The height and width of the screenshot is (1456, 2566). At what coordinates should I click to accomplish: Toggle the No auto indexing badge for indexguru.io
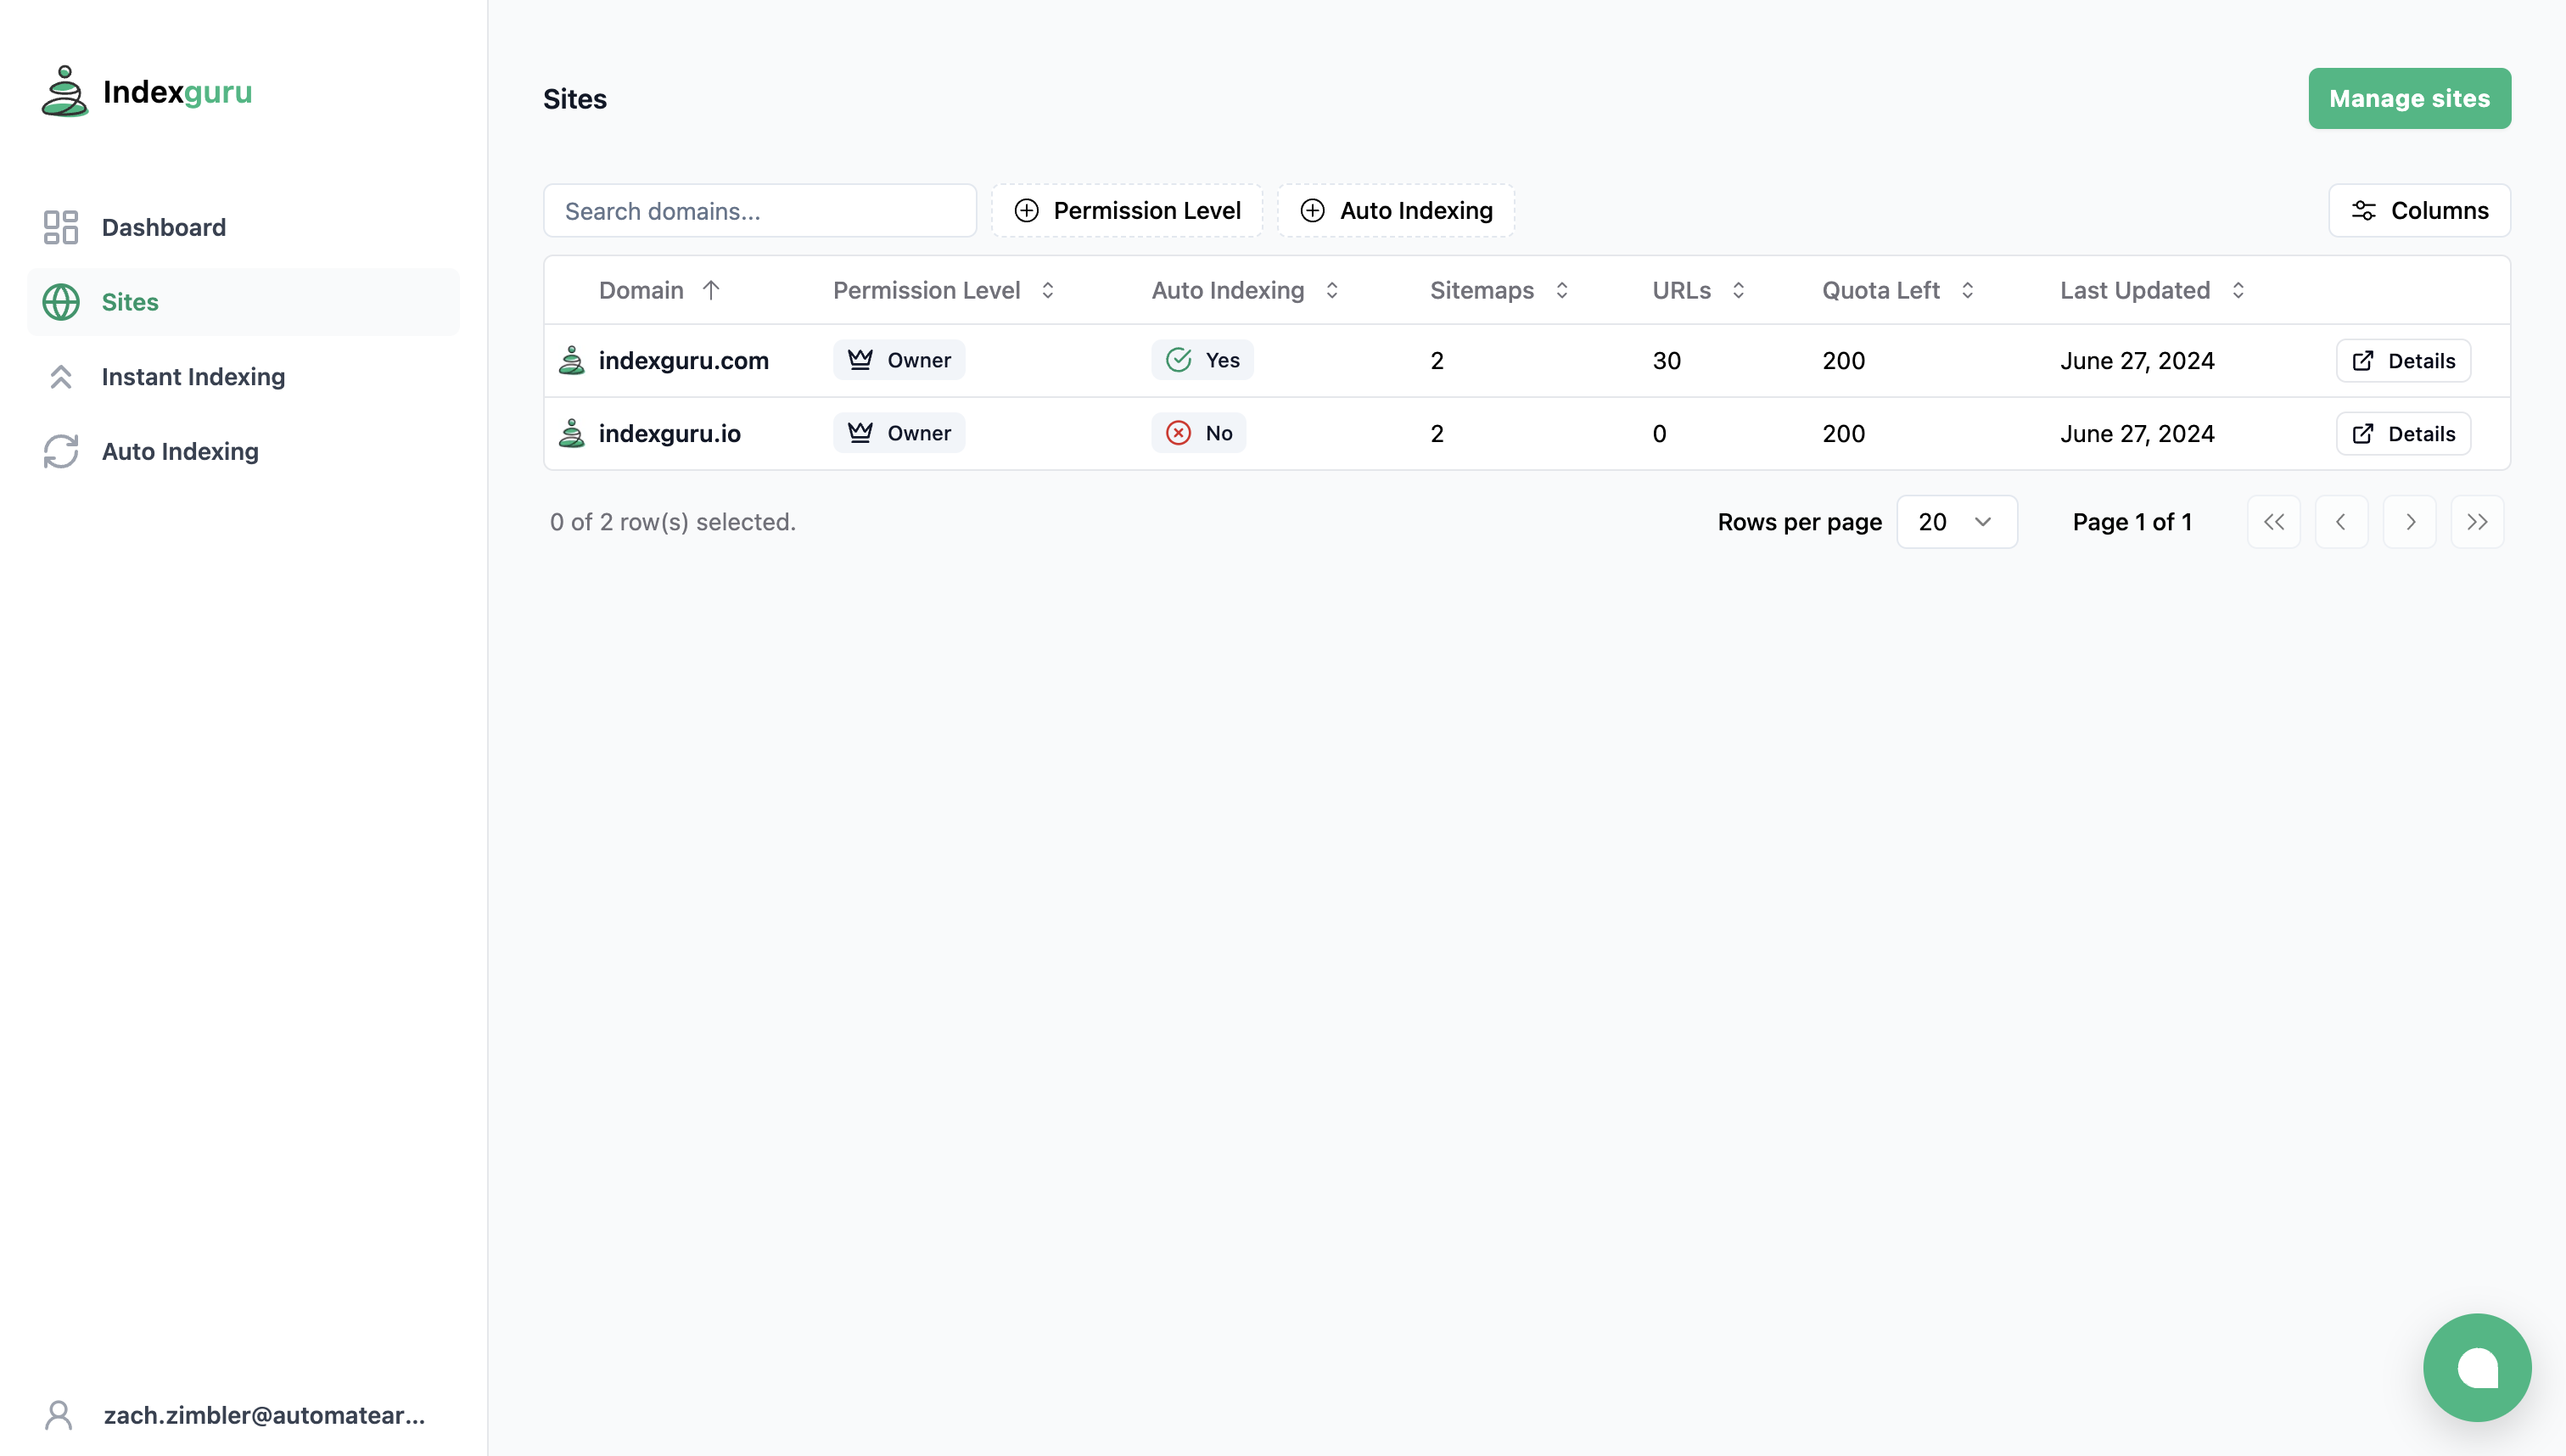pyautogui.click(x=1198, y=433)
